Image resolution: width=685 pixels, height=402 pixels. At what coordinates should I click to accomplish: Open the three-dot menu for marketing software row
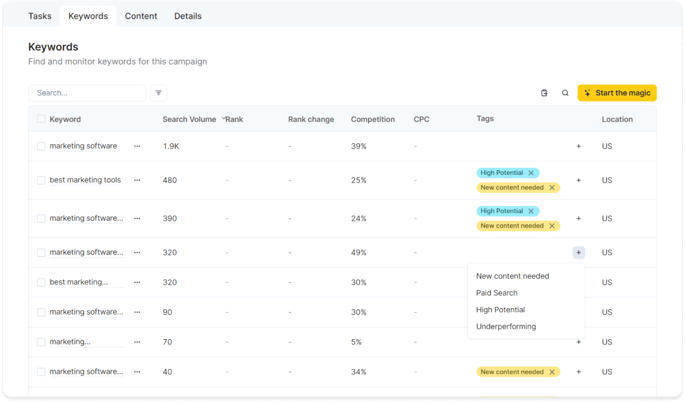click(x=137, y=146)
